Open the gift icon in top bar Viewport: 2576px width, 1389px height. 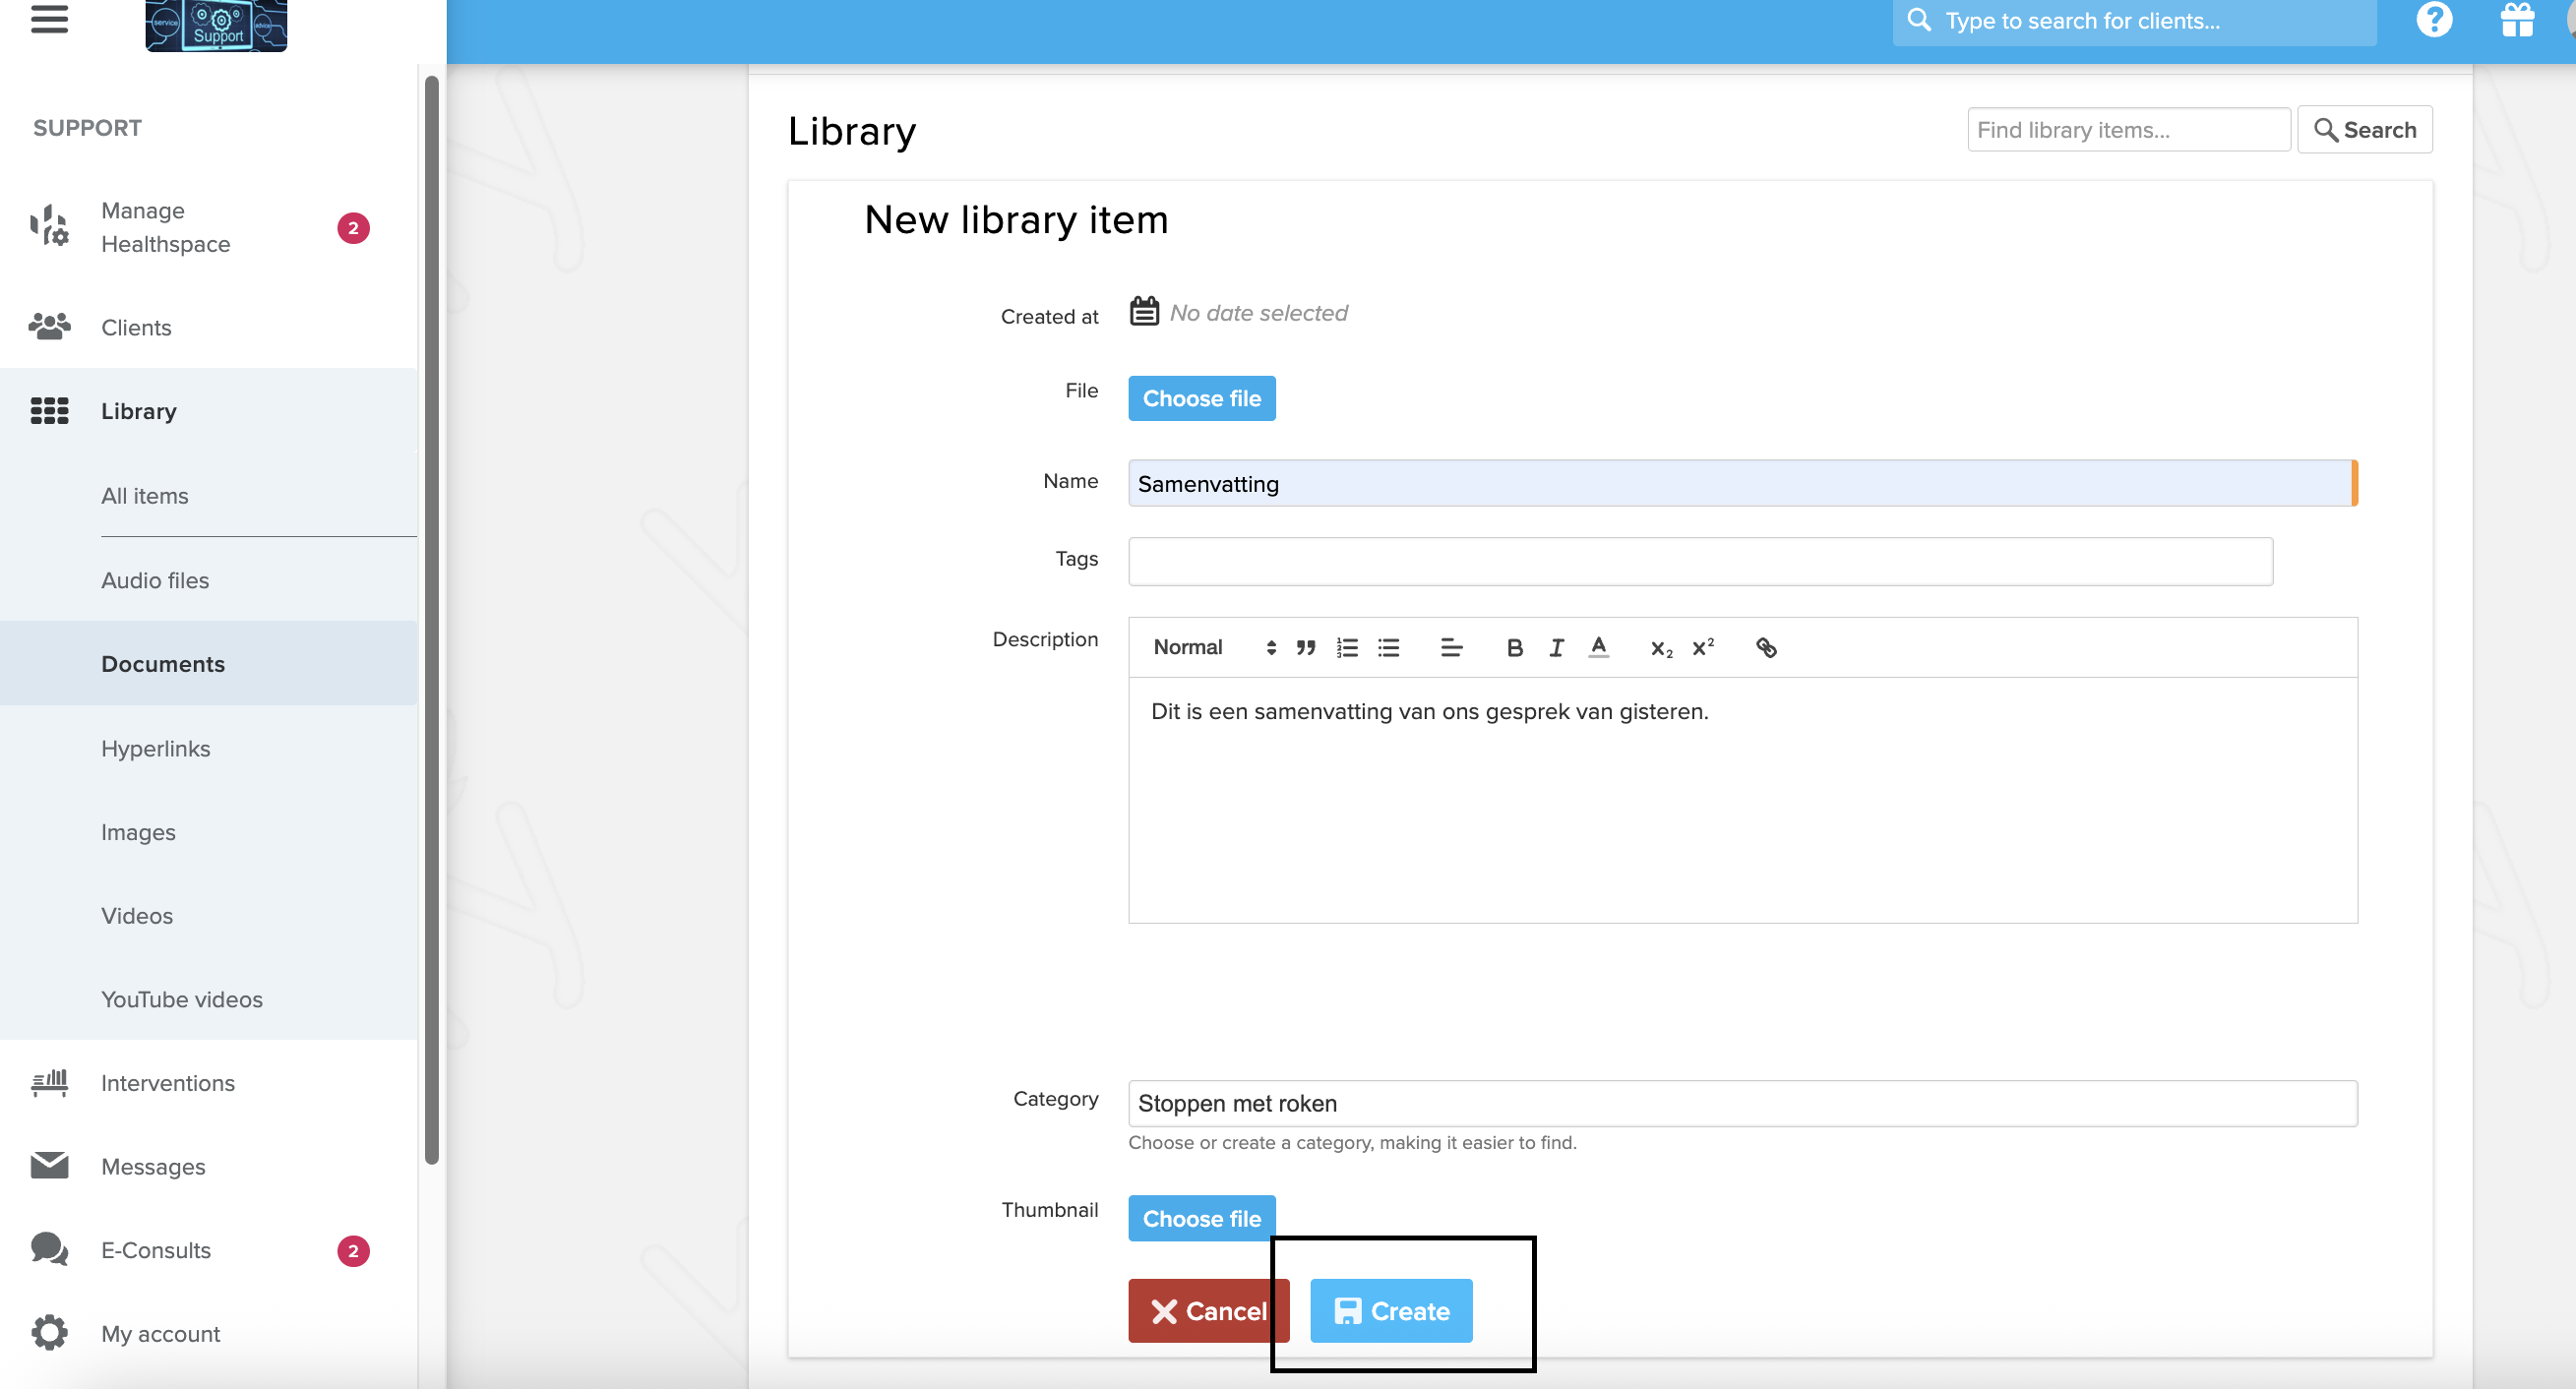click(2517, 20)
